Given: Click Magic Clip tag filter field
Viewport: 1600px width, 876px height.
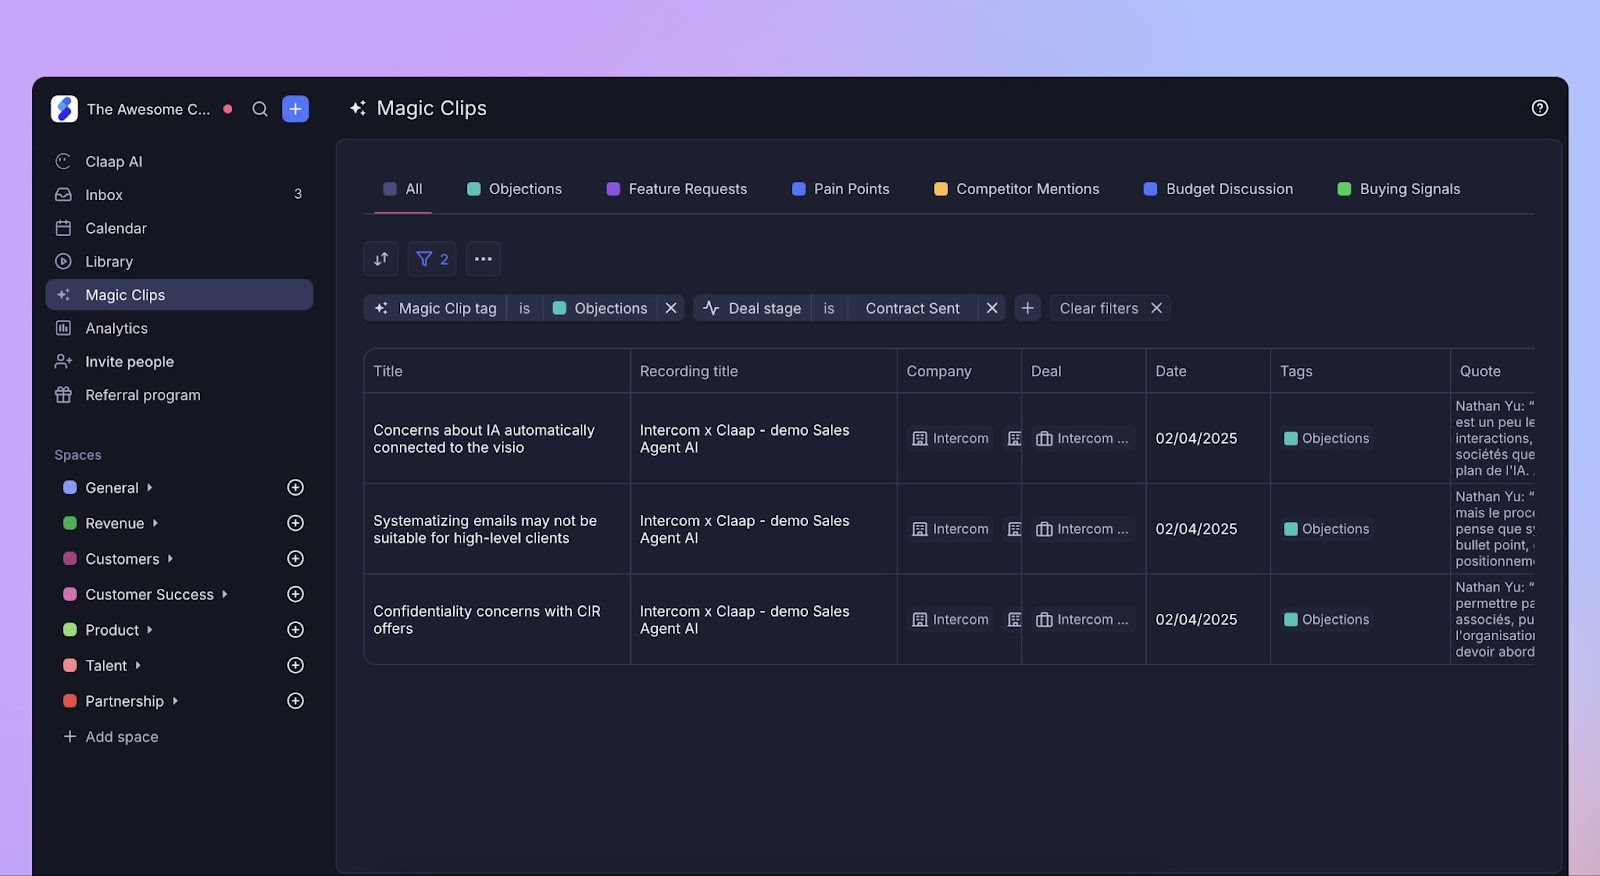Looking at the screenshot, I should (435, 308).
